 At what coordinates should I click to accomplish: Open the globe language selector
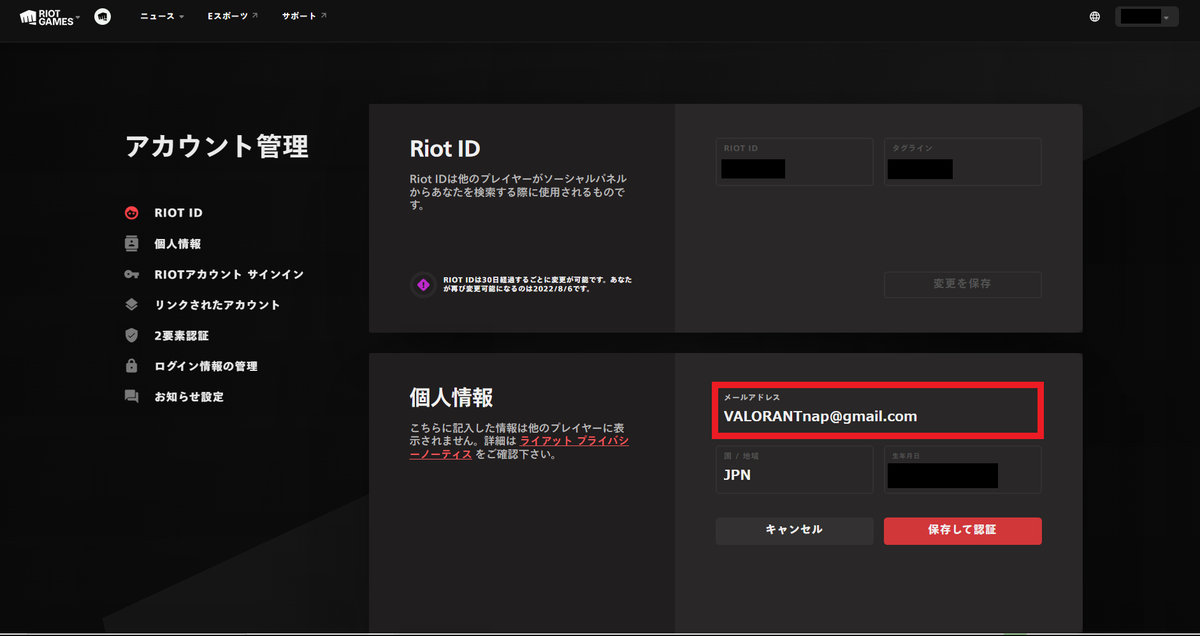tap(1095, 17)
